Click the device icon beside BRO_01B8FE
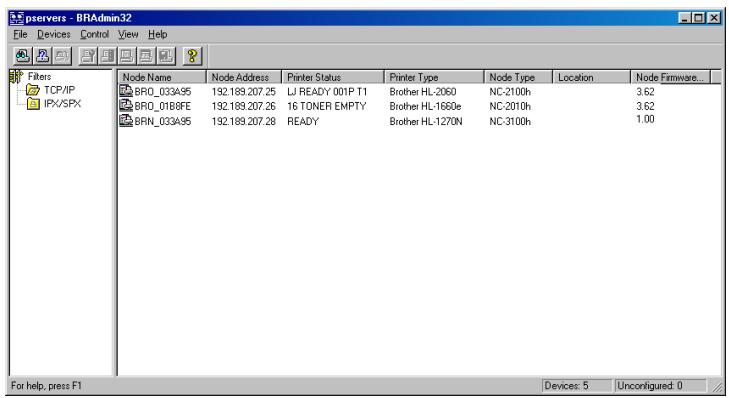 tap(126, 106)
